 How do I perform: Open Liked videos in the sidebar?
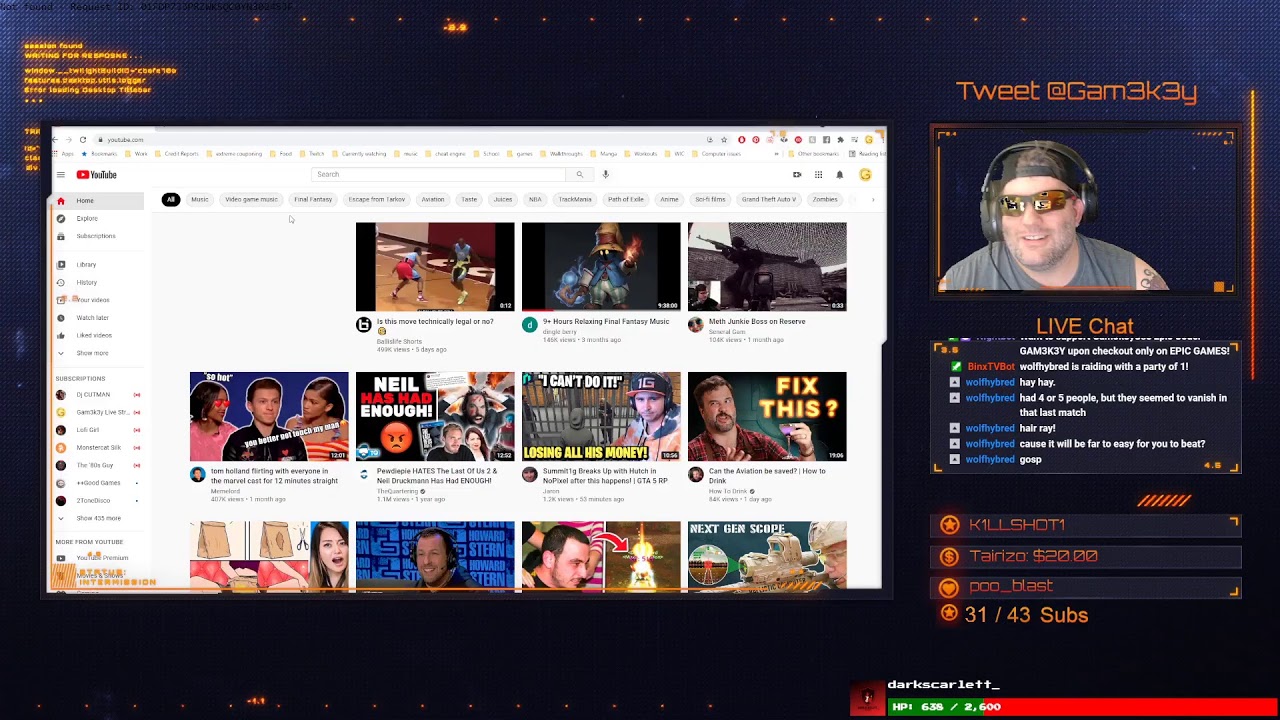tap(99, 336)
